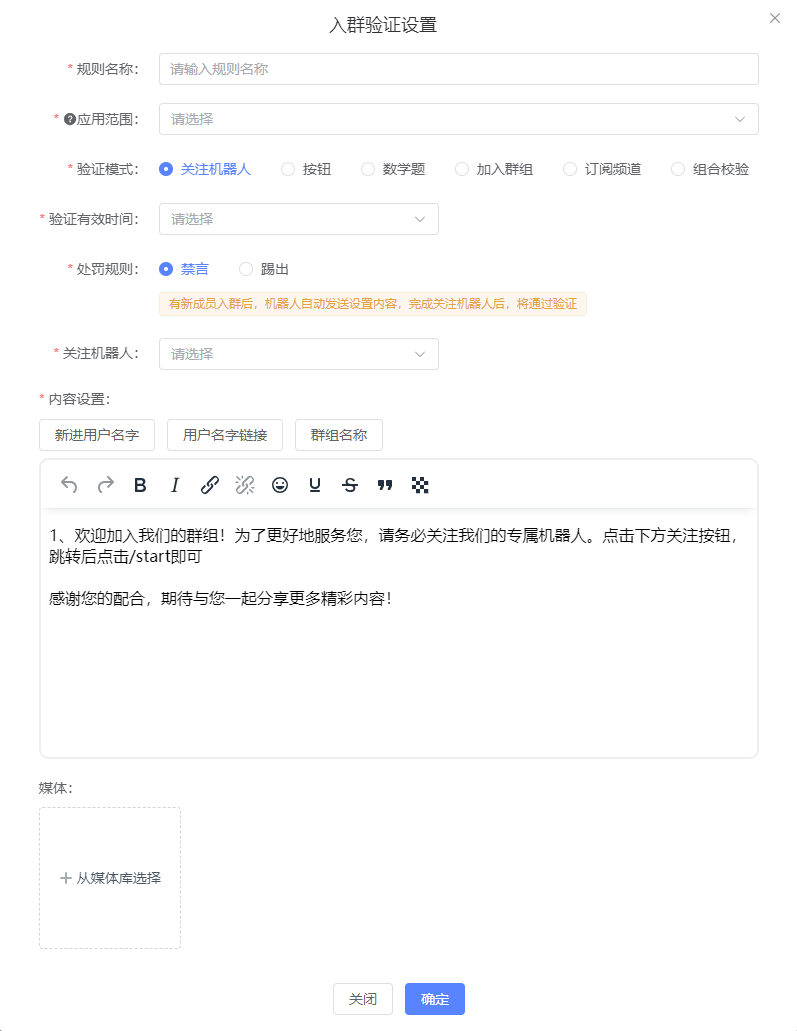This screenshot has height=1031, width=797.
Task: Insert a link using the chain icon
Action: (210, 485)
